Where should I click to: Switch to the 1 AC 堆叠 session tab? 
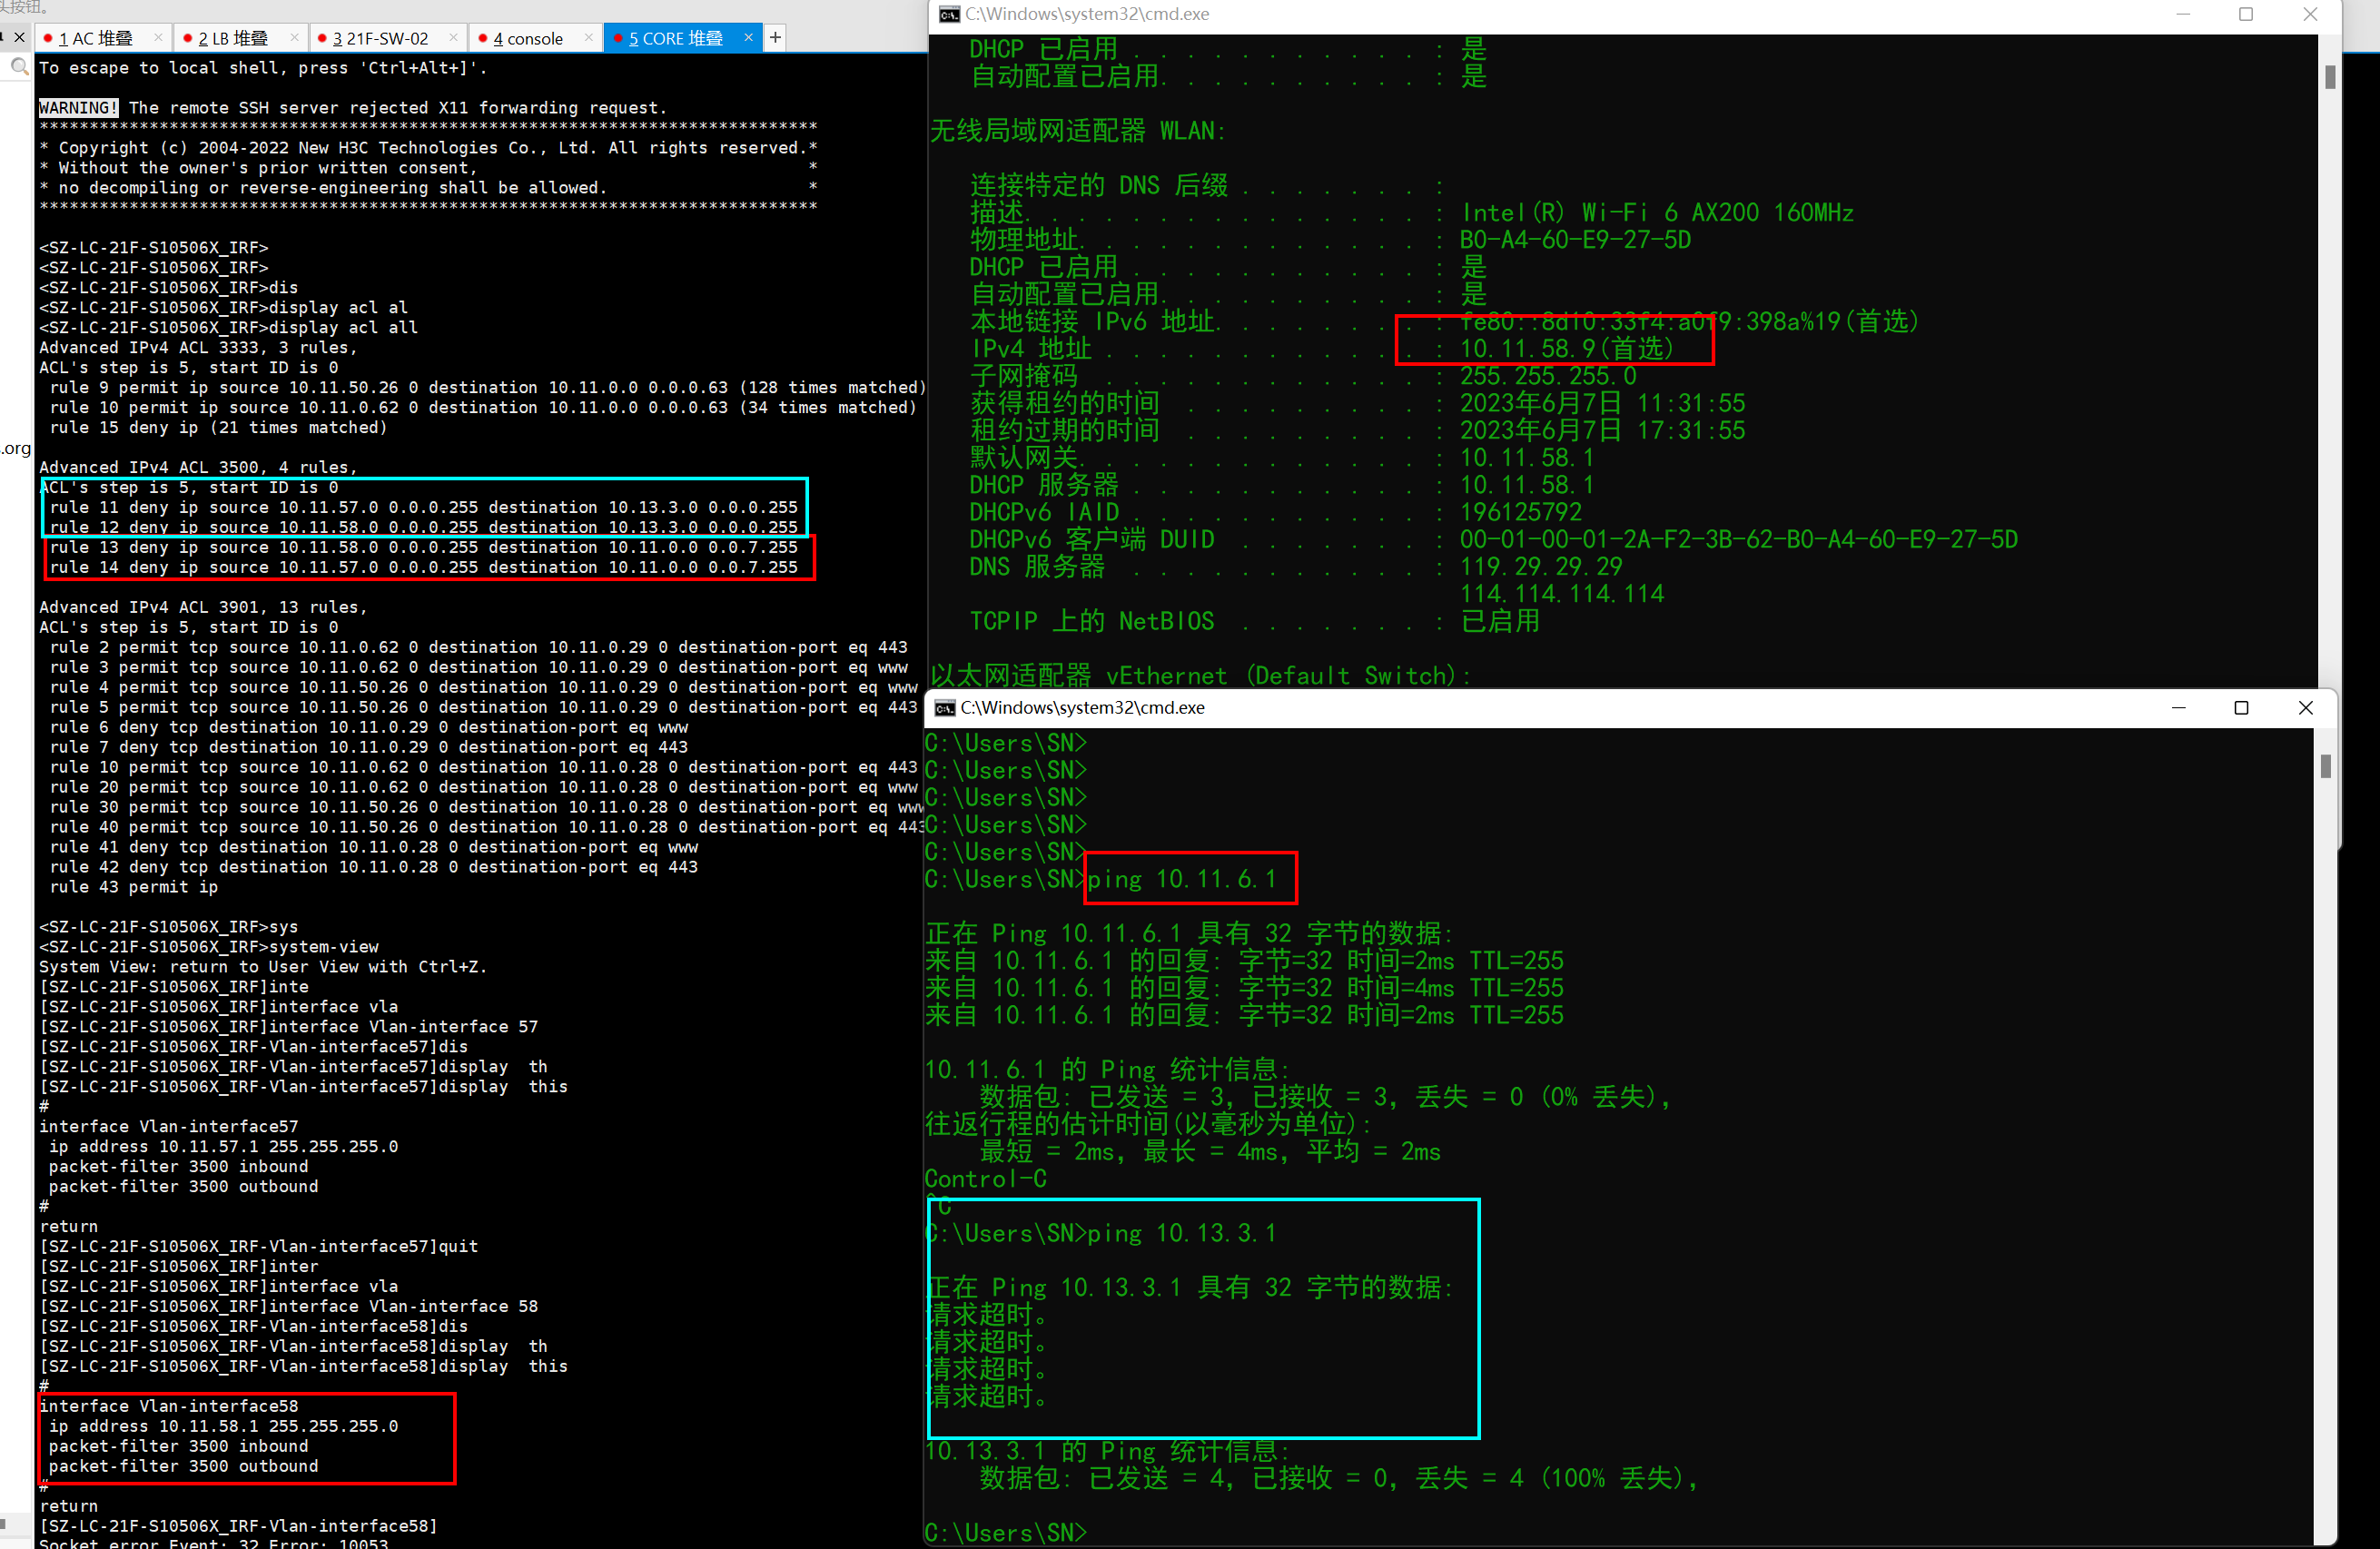point(95,38)
